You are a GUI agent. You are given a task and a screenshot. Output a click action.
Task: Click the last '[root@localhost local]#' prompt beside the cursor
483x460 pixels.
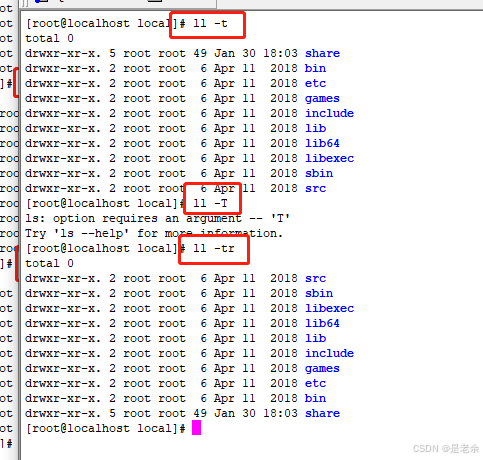(x=106, y=428)
